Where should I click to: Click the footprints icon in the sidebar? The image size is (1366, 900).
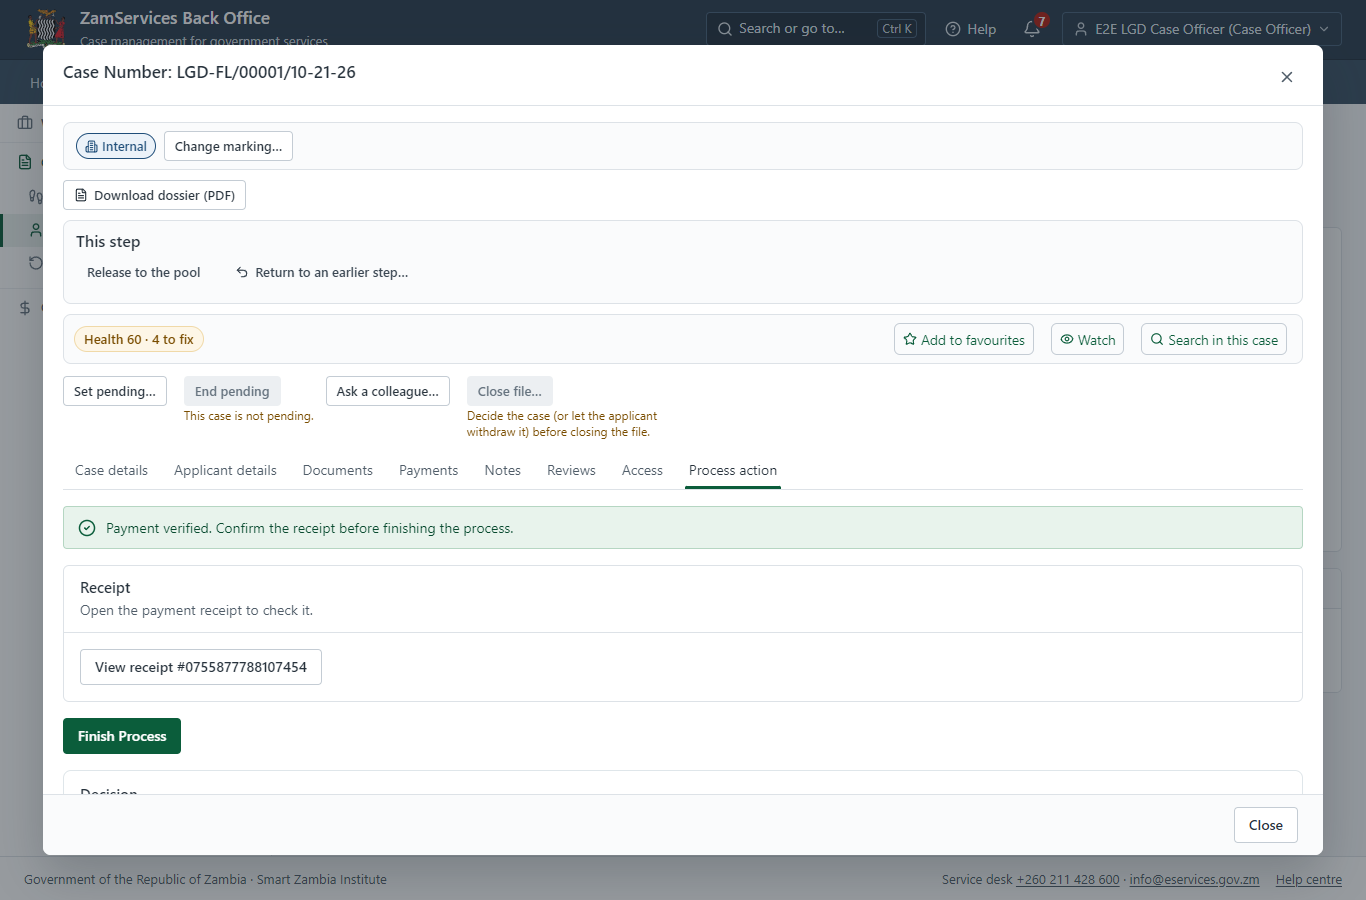pyautogui.click(x=36, y=196)
